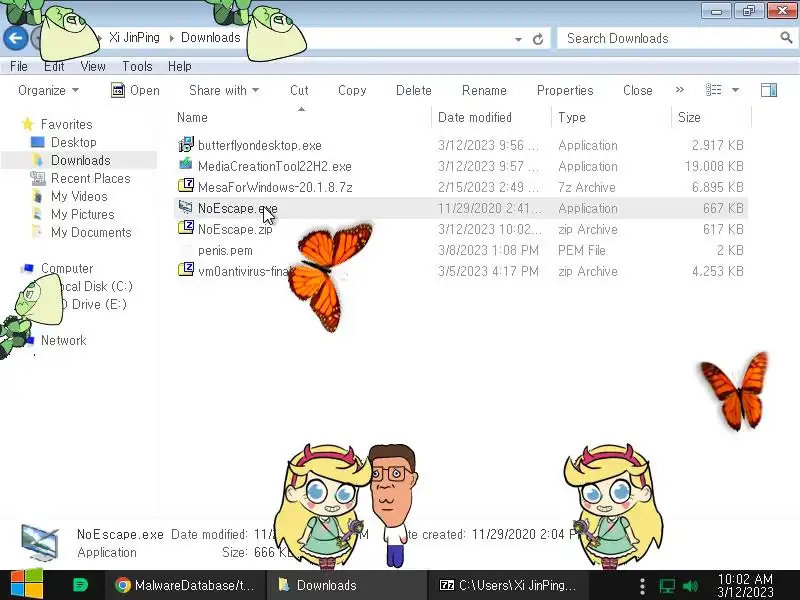Open the Tools menu
The height and width of the screenshot is (600, 800).
point(137,66)
